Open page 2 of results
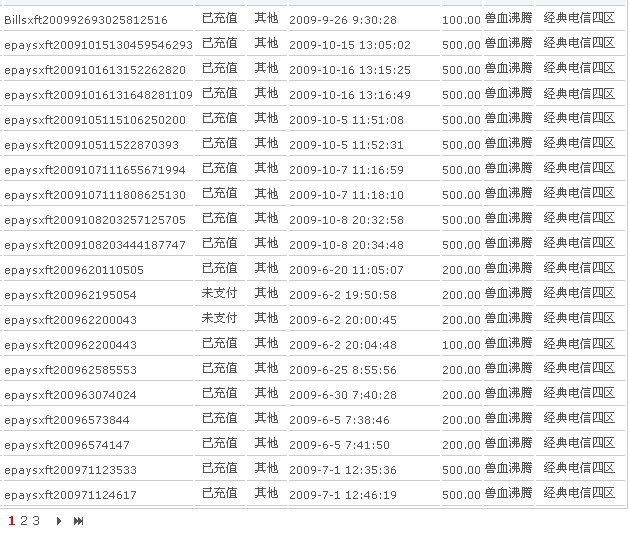Image resolution: width=629 pixels, height=533 pixels. pos(24,521)
